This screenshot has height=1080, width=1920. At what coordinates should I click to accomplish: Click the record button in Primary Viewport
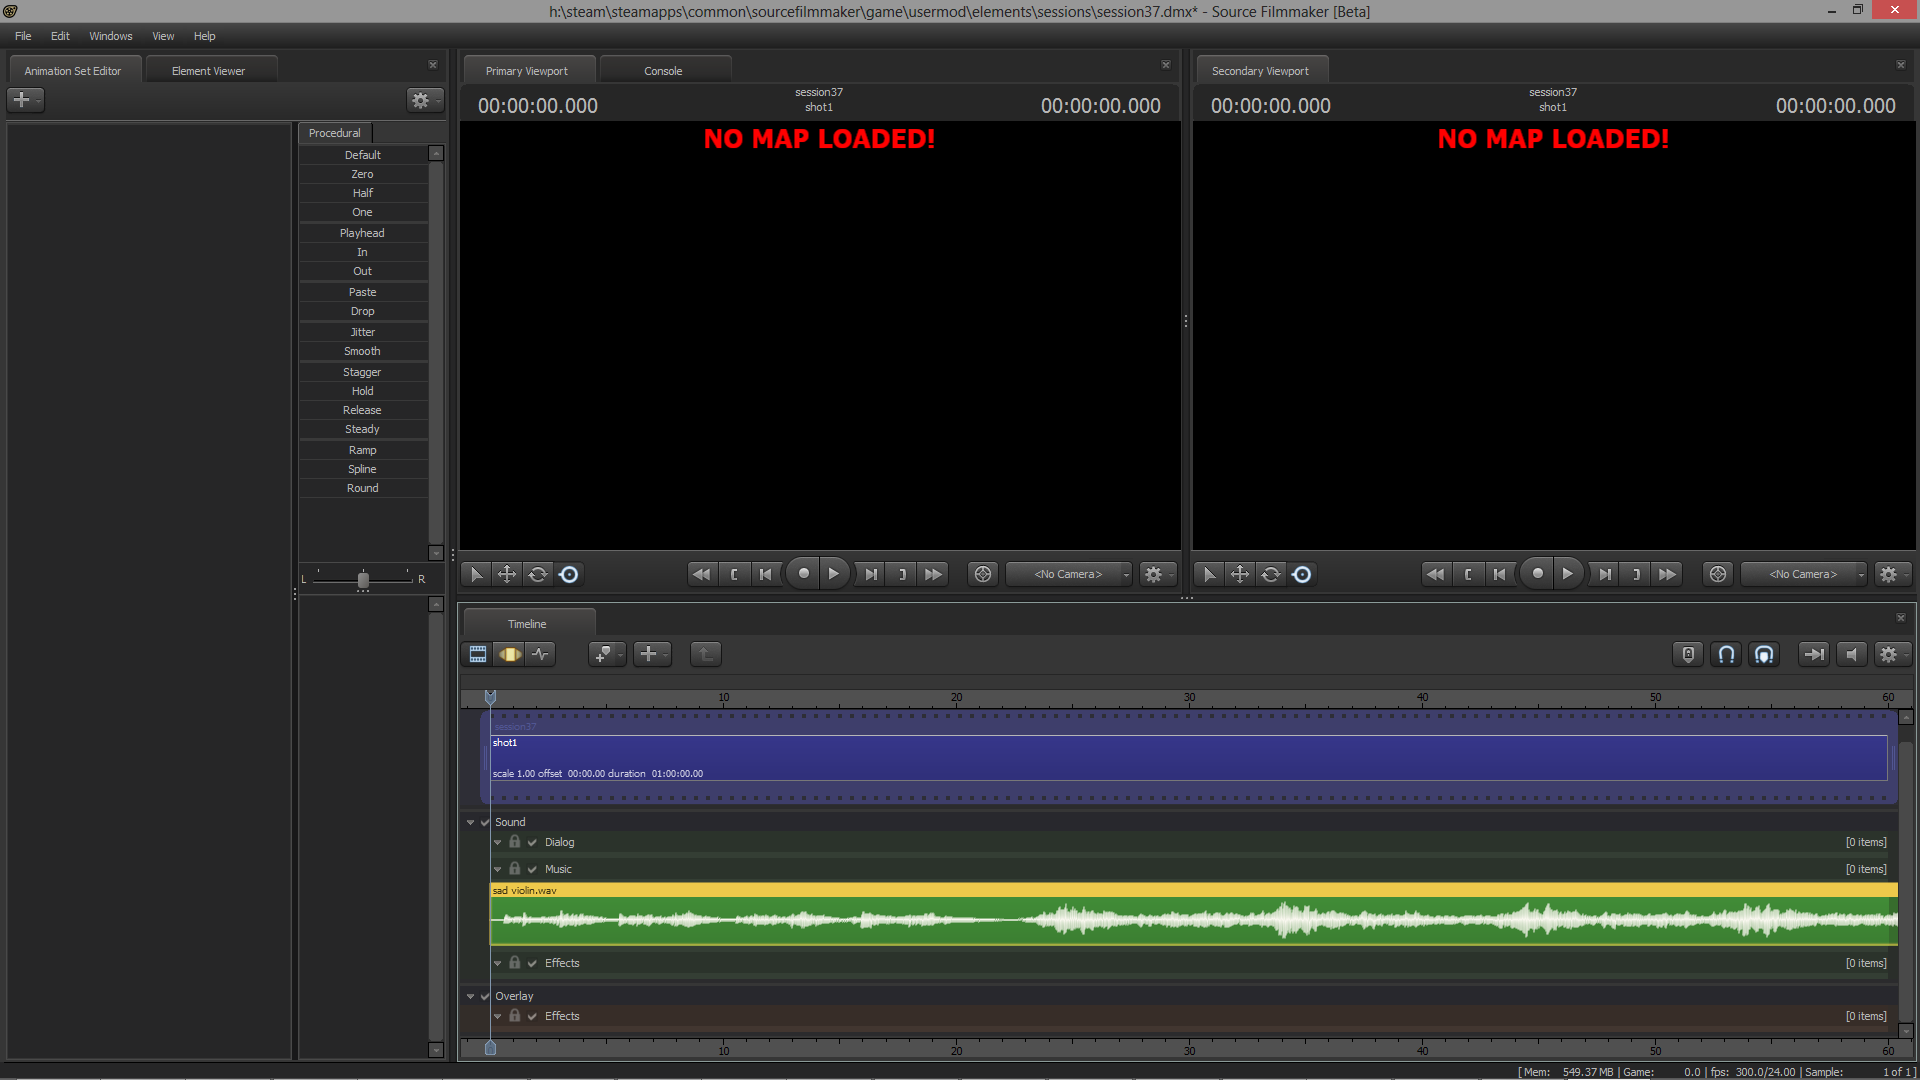803,574
